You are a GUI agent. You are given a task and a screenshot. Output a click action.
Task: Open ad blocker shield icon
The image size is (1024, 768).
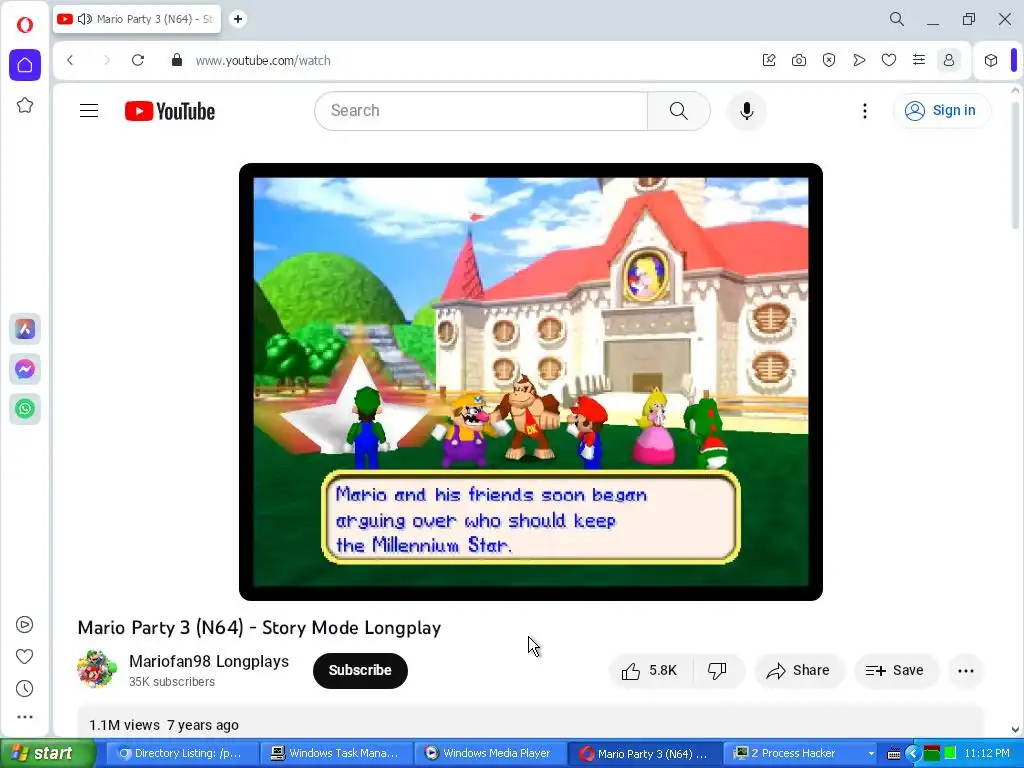829,60
